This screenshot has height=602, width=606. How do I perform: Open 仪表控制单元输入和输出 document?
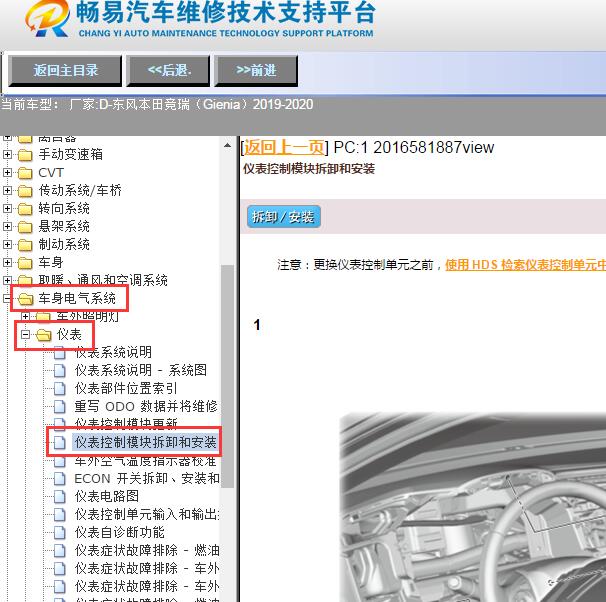click(x=147, y=515)
